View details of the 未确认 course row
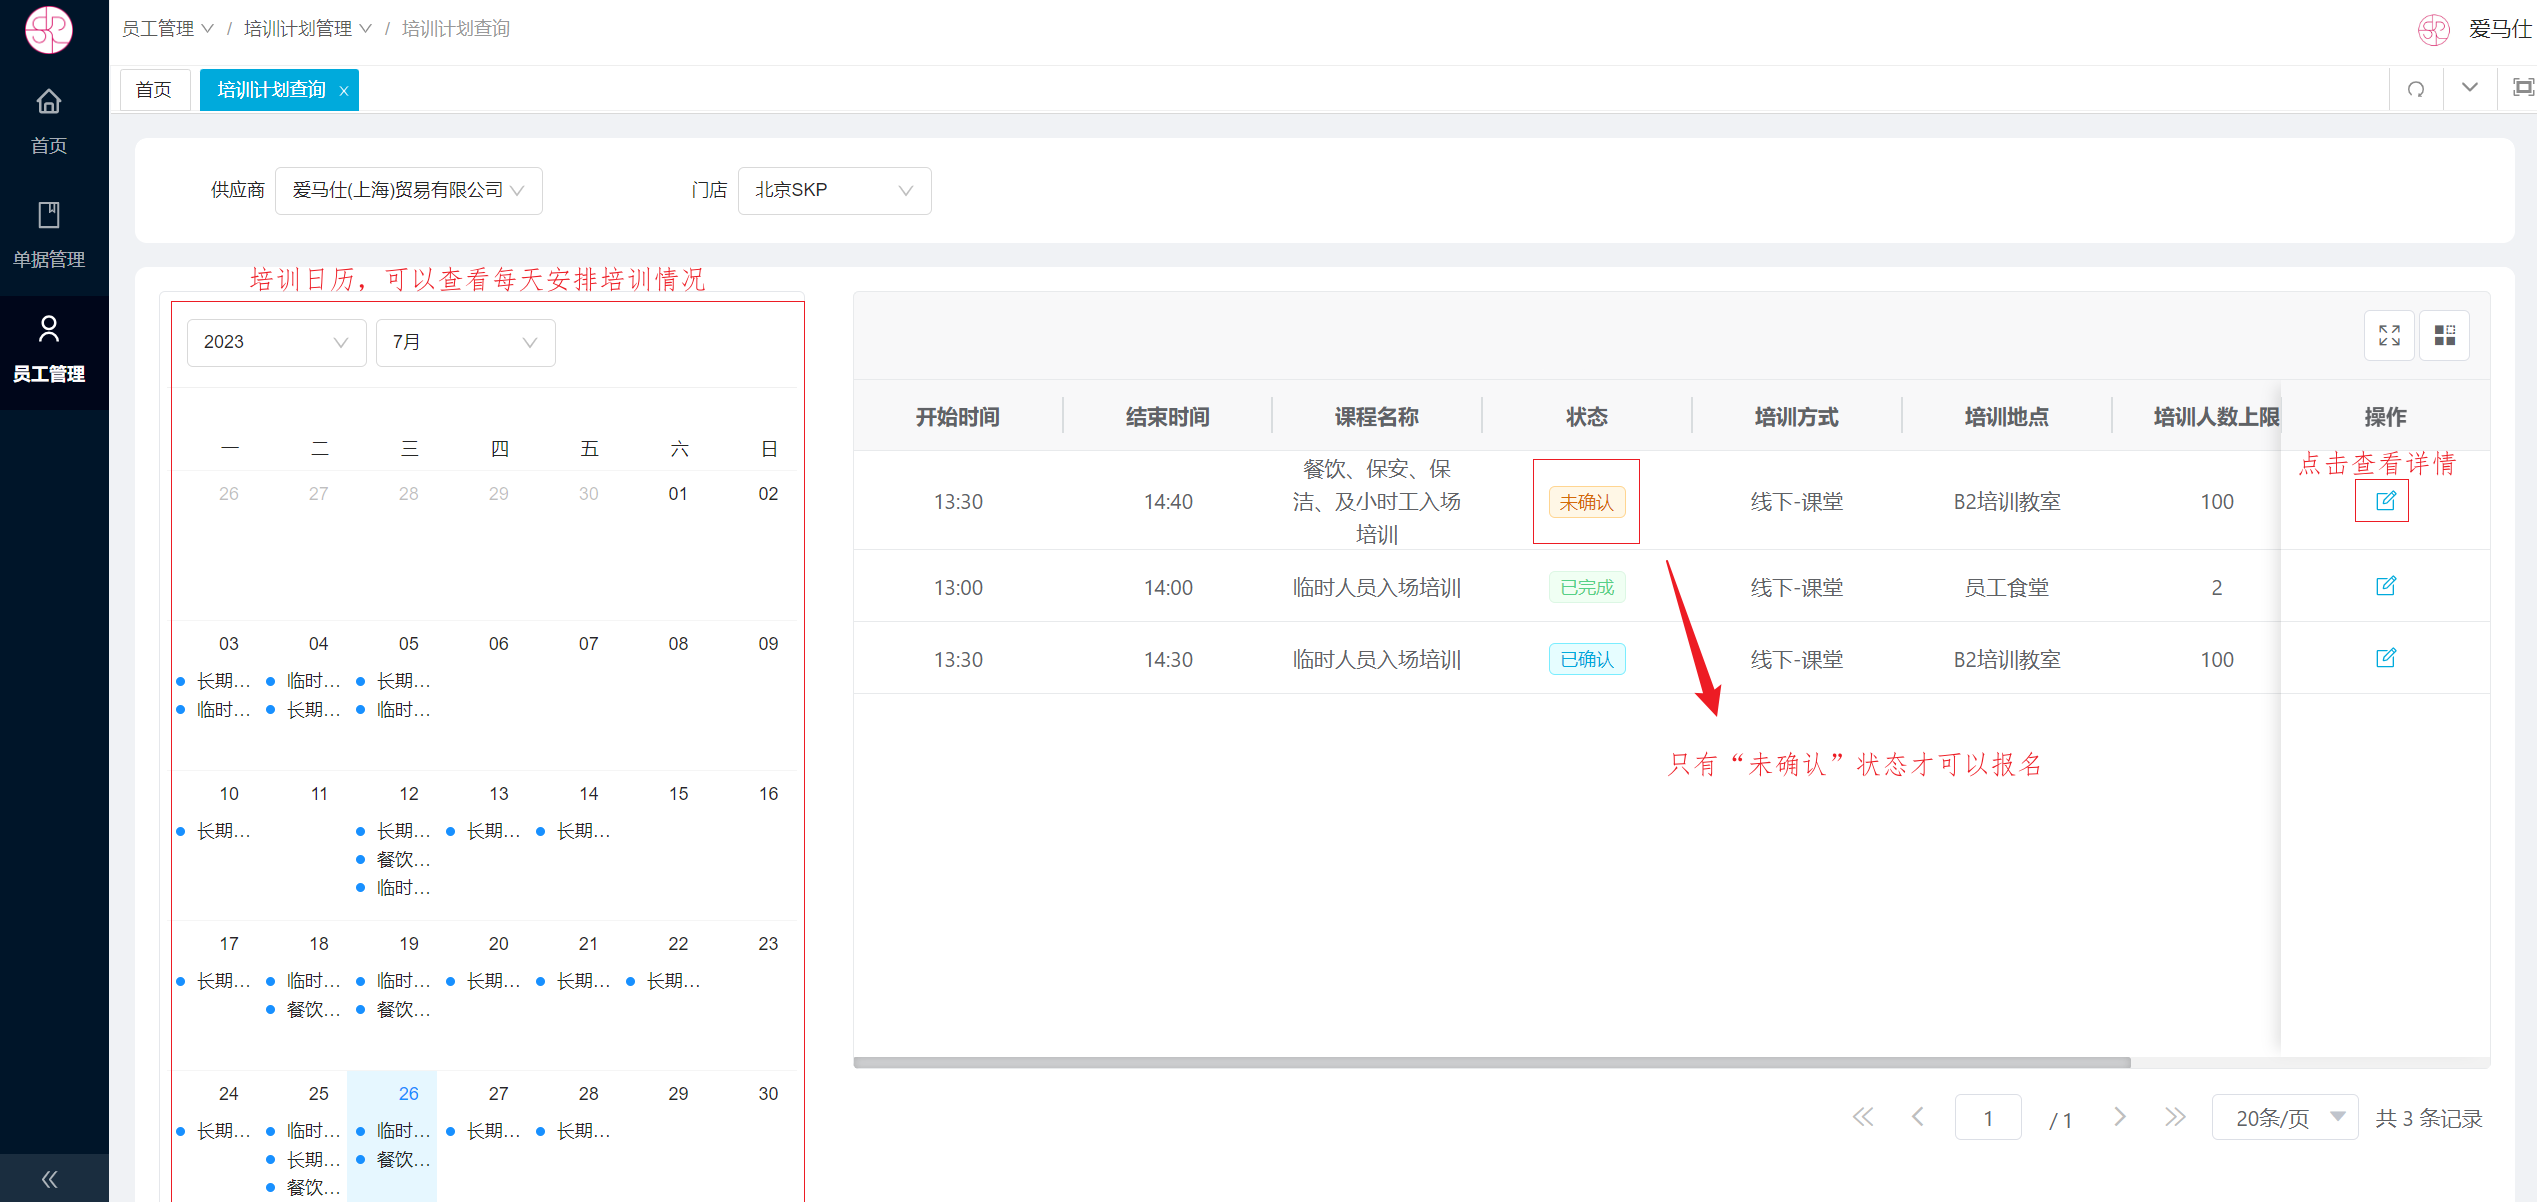The width and height of the screenshot is (2537, 1202). 2385,501
